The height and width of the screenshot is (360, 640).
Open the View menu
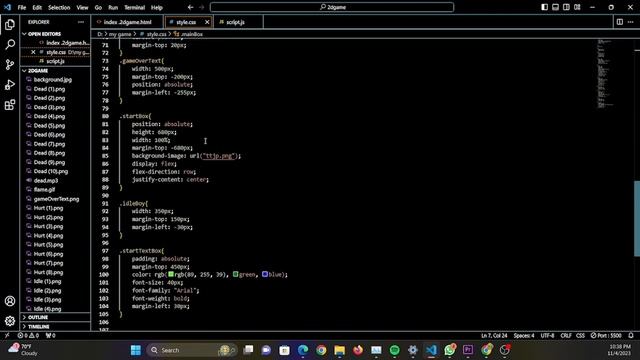(82, 7)
